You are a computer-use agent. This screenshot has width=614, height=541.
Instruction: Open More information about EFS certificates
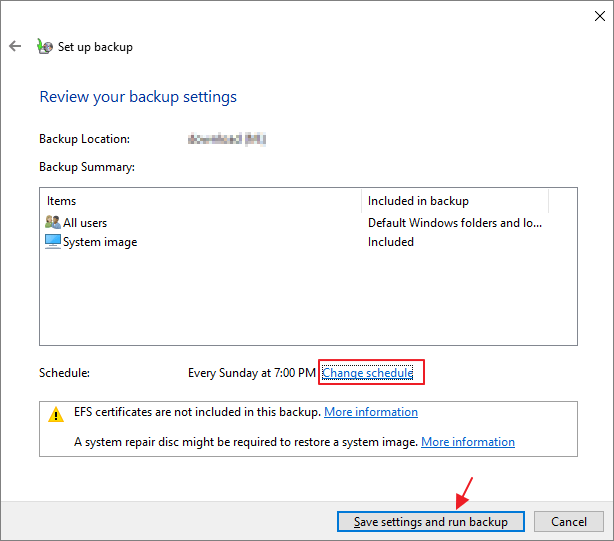pyautogui.click(x=371, y=412)
